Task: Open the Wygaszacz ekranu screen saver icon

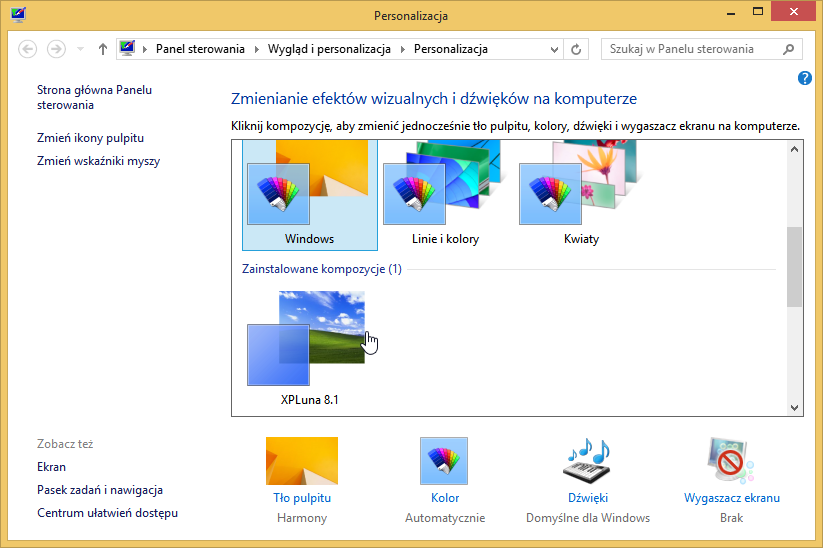Action: (731, 460)
